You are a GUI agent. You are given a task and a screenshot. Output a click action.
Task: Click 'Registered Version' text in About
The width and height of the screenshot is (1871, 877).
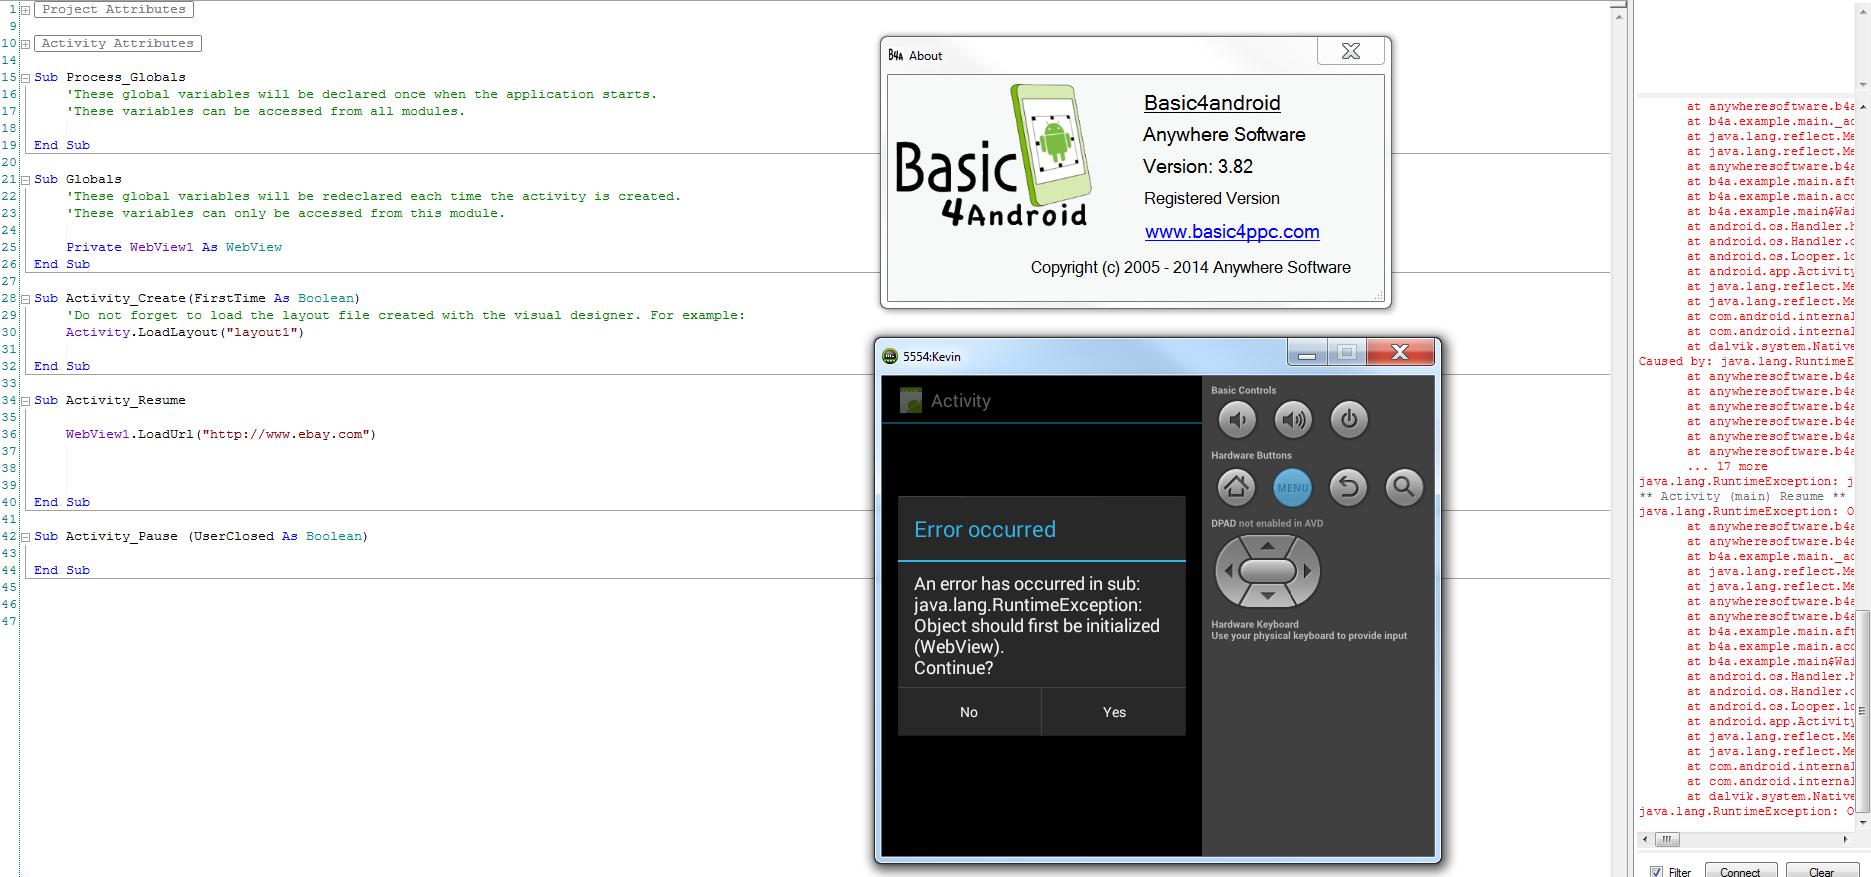1212,199
